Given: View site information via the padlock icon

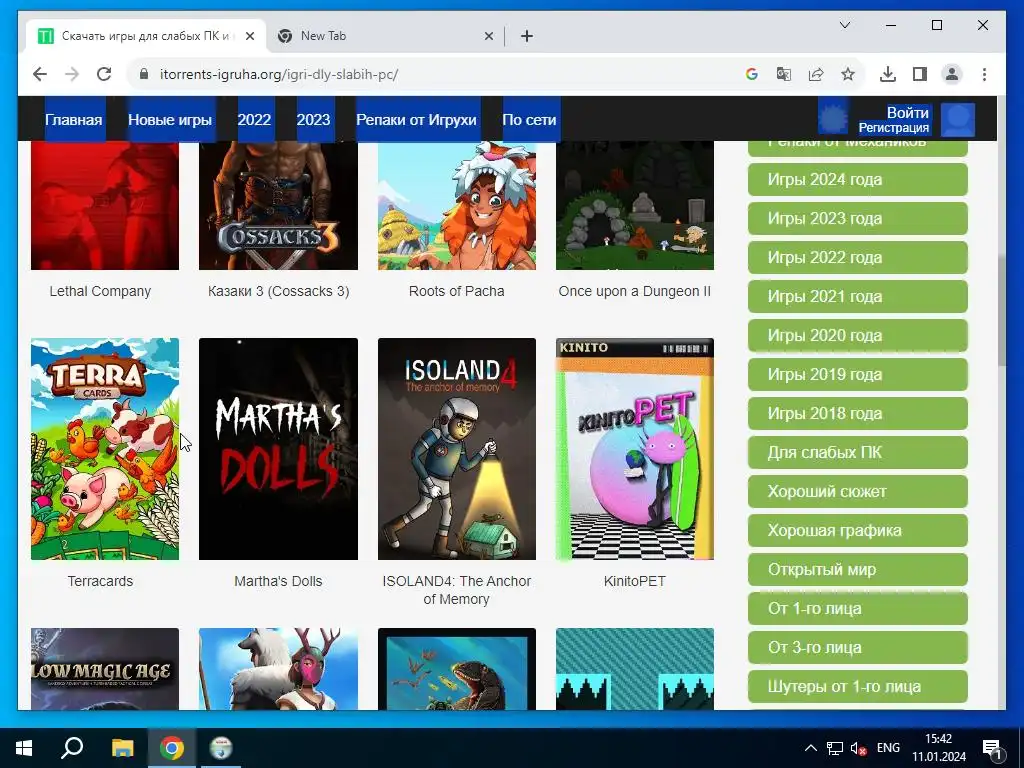Looking at the screenshot, I should point(144,74).
